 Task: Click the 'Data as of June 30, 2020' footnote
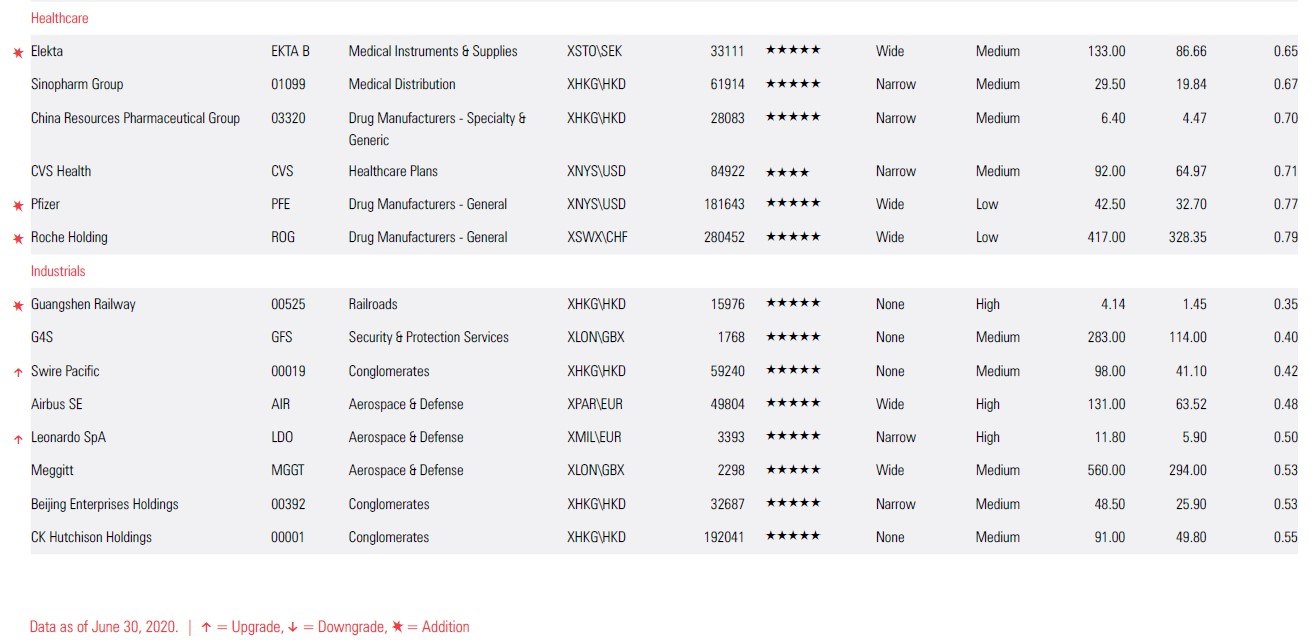104,627
